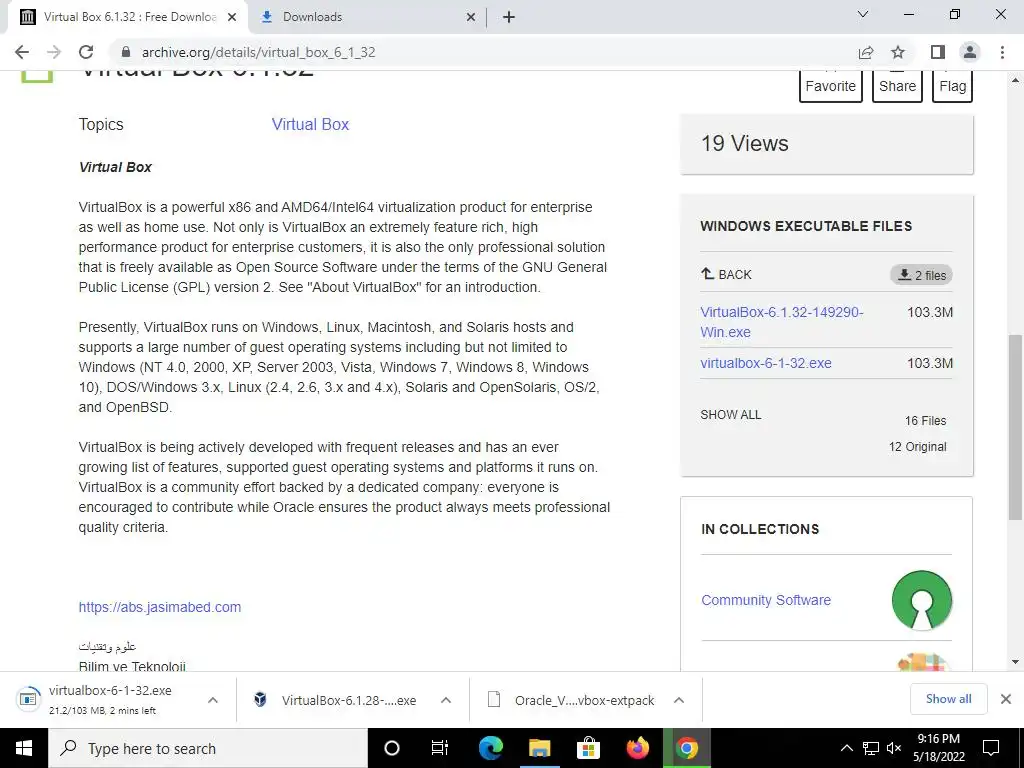This screenshot has height=768, width=1024.
Task: Reload the archive.org page
Action: point(86,52)
